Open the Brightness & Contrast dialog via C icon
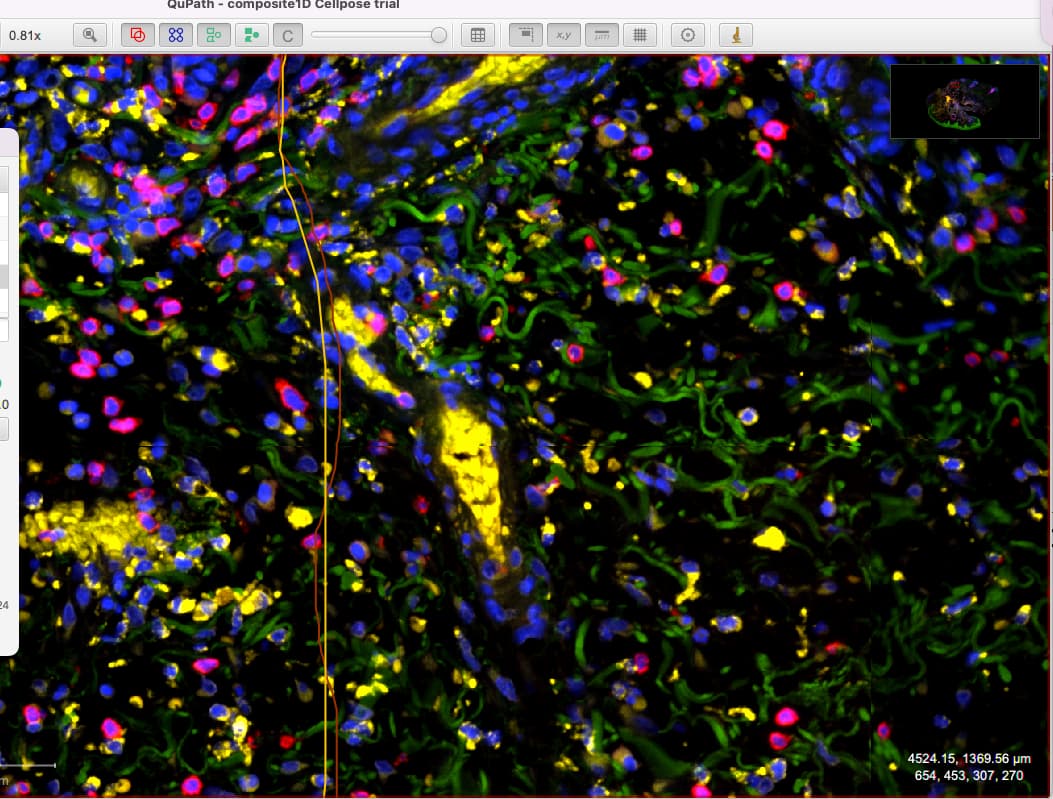The height and width of the screenshot is (799, 1053). pos(288,35)
